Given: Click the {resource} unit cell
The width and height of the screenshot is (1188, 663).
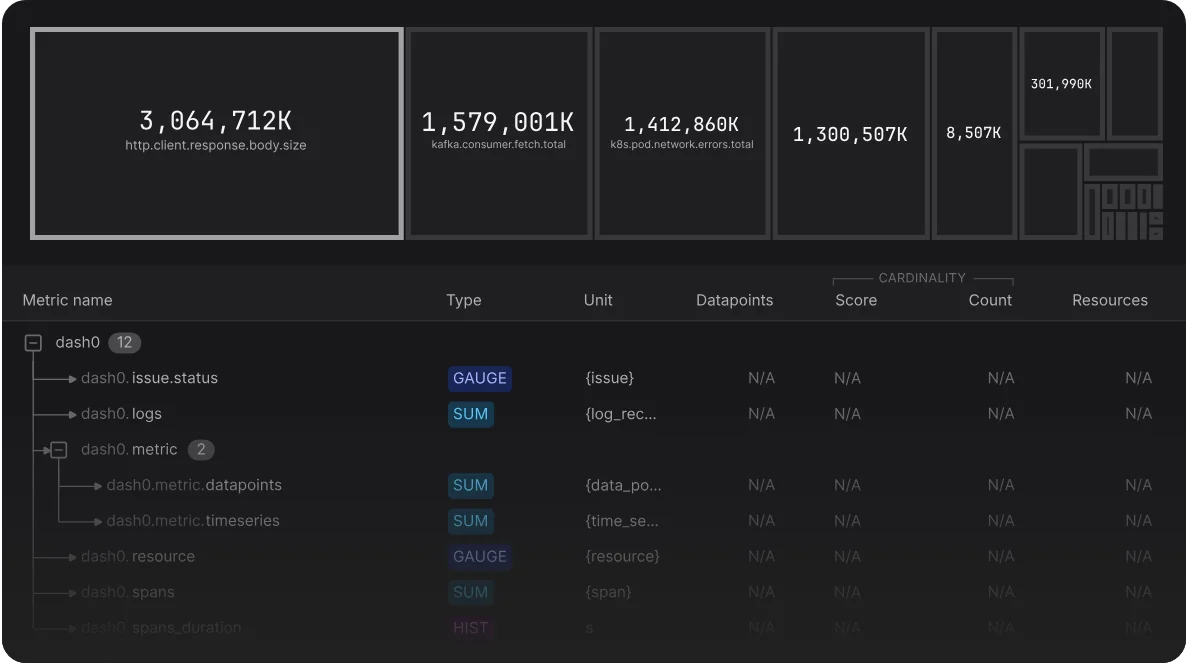Looking at the screenshot, I should 622,556.
